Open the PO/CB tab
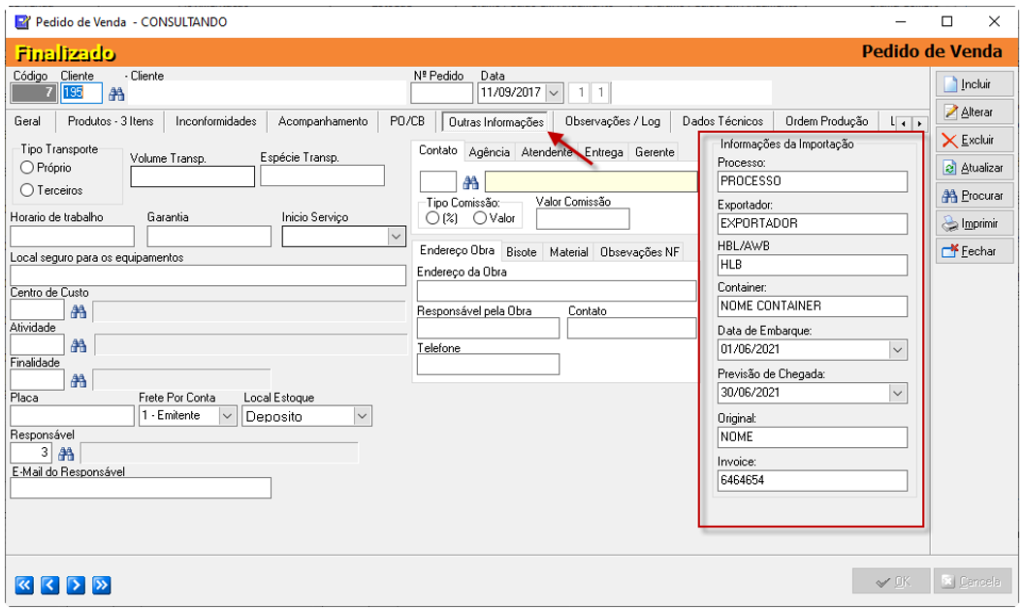 407,121
